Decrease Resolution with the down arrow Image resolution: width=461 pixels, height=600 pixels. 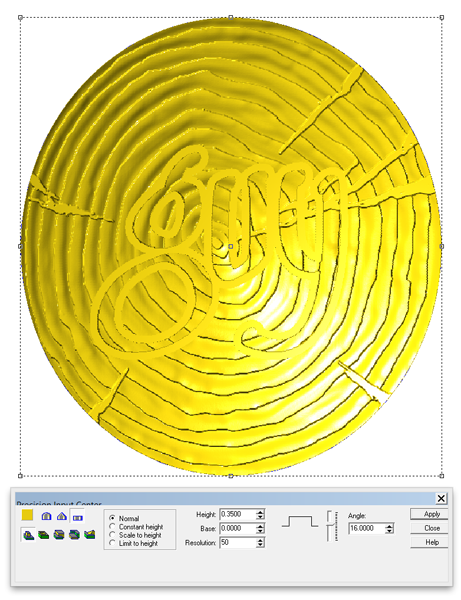[x=260, y=545]
